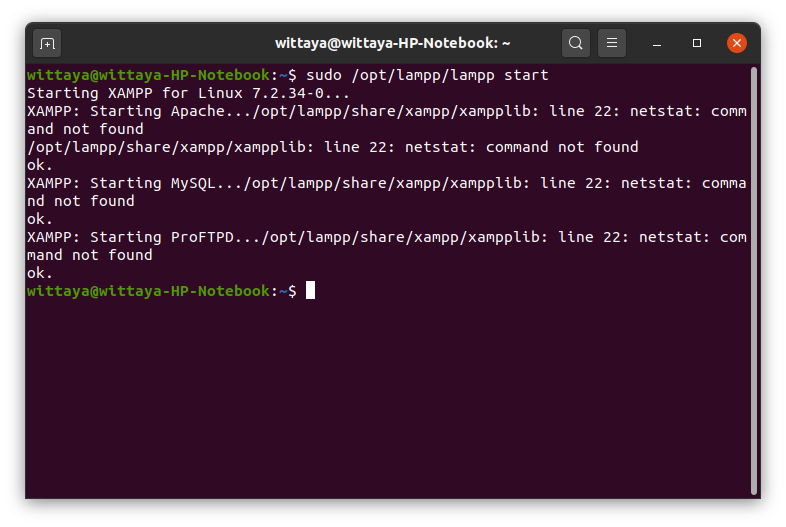
Task: Maximize the terminal window
Action: (697, 44)
